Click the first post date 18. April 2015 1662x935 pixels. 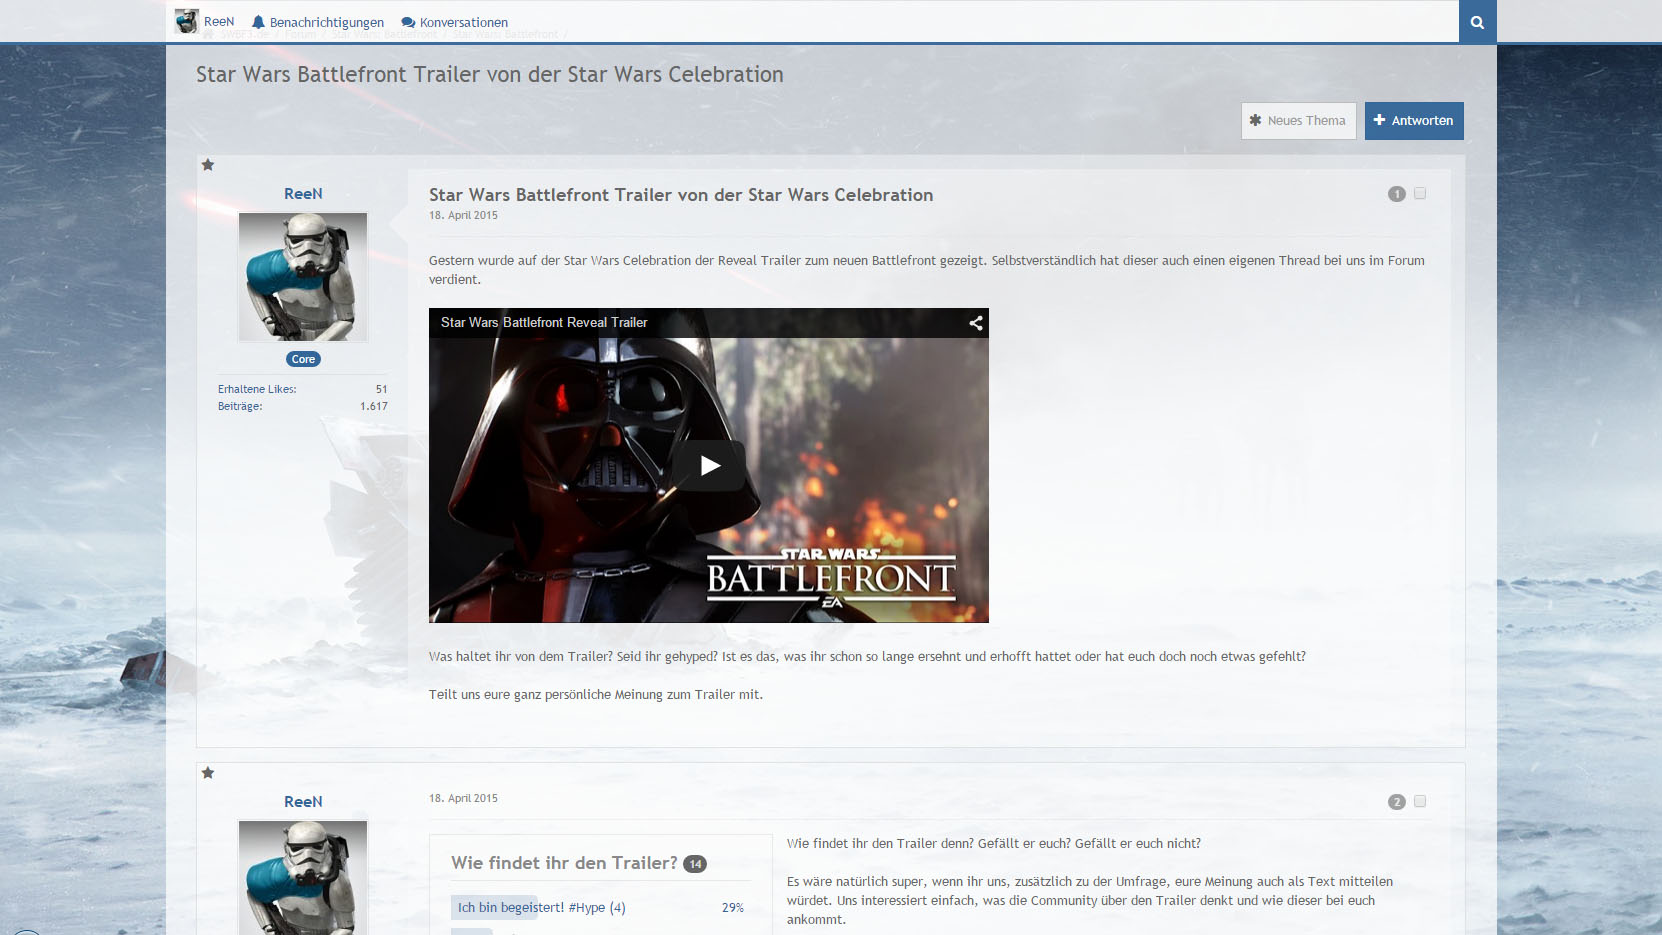pyautogui.click(x=463, y=215)
